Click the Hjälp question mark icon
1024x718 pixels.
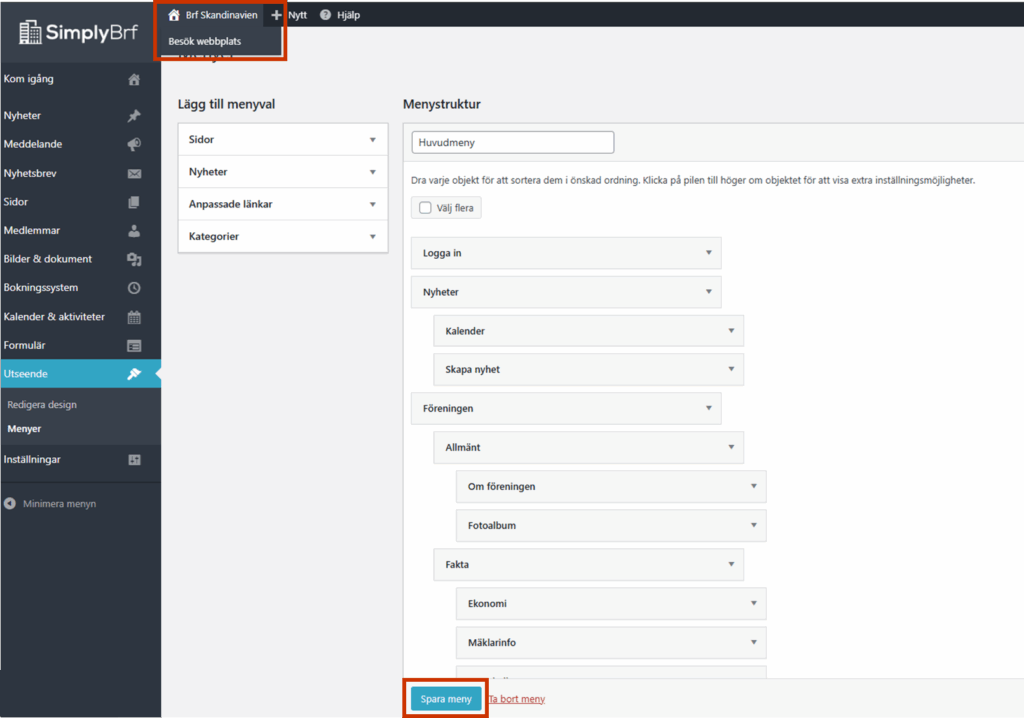point(325,15)
